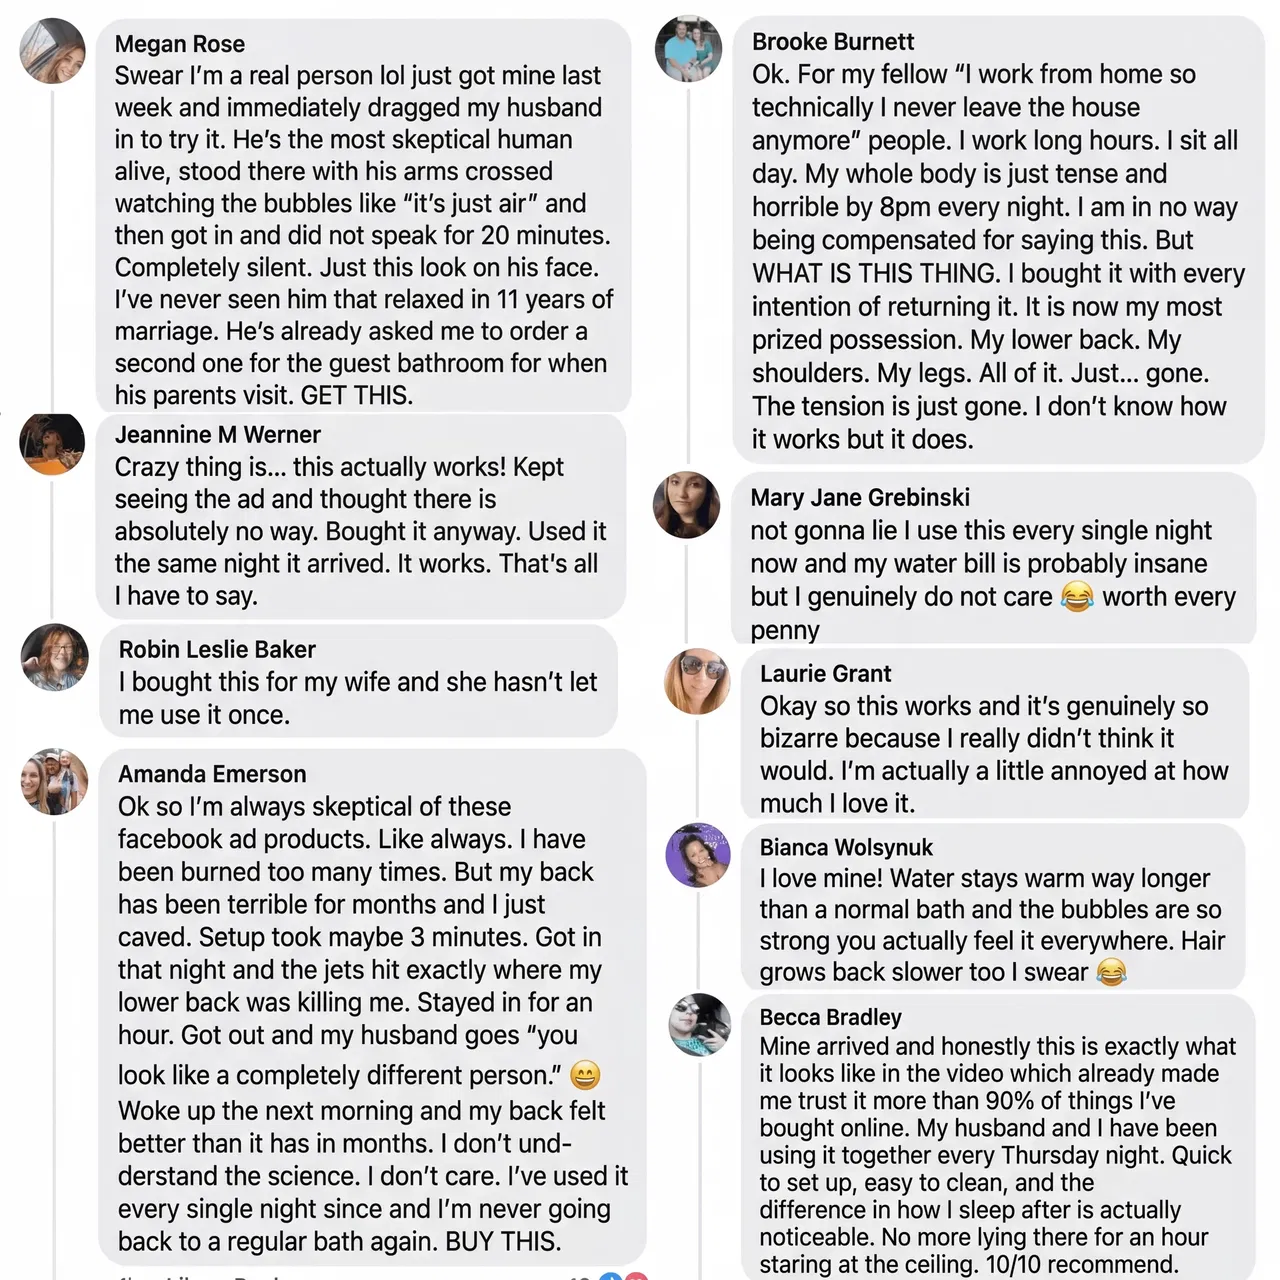Screen dimensions: 1280x1280
Task: Click the Amanda Emerson name link
Action: 212,774
